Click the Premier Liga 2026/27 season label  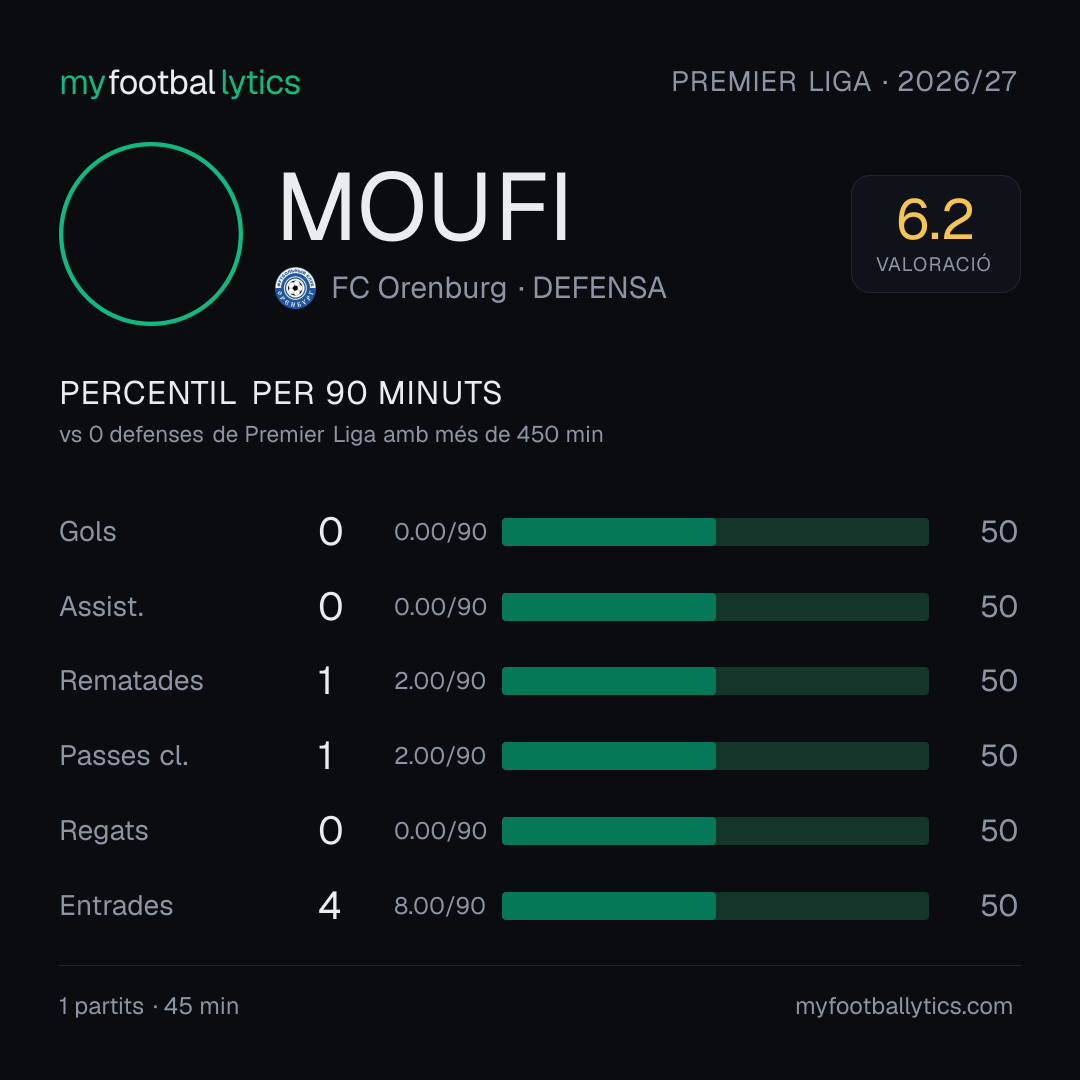844,82
